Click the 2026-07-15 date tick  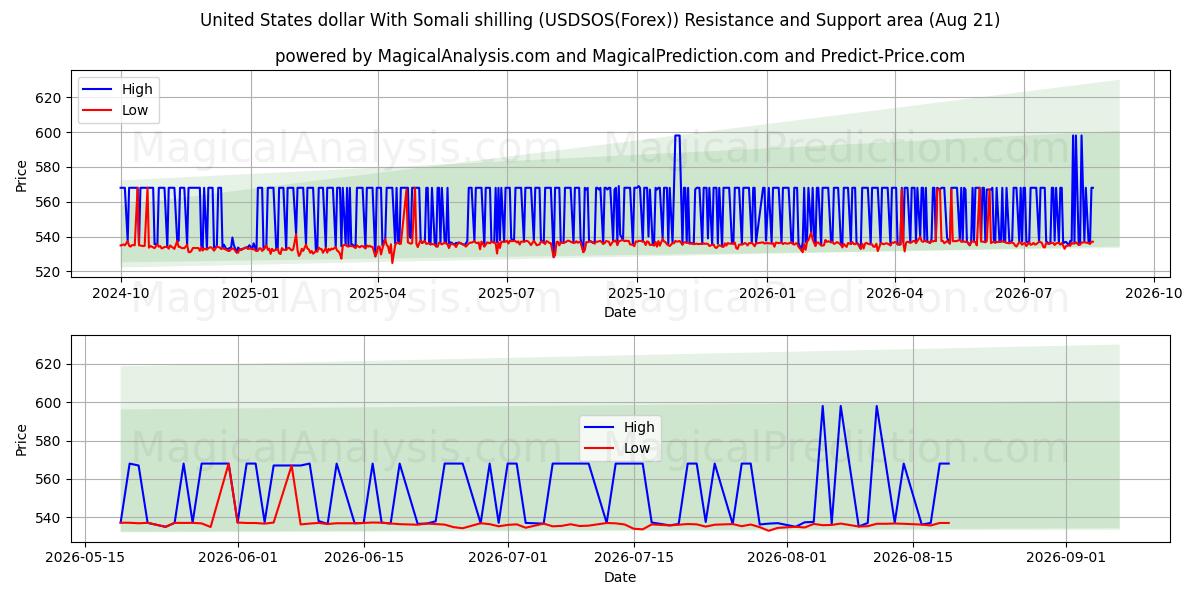click(633, 559)
